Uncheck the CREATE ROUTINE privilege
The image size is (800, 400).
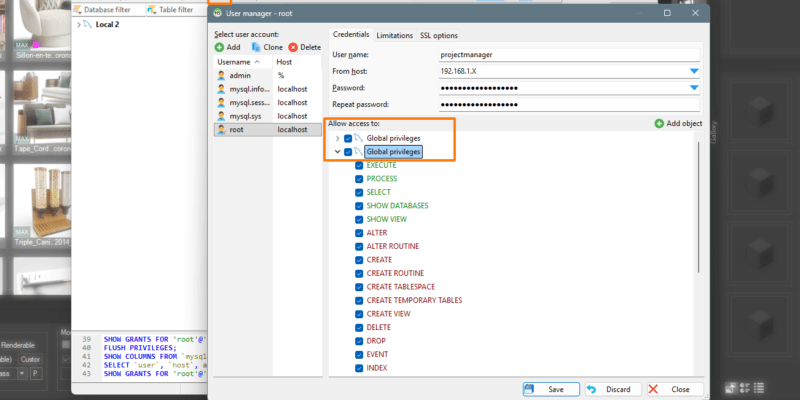tap(359, 273)
